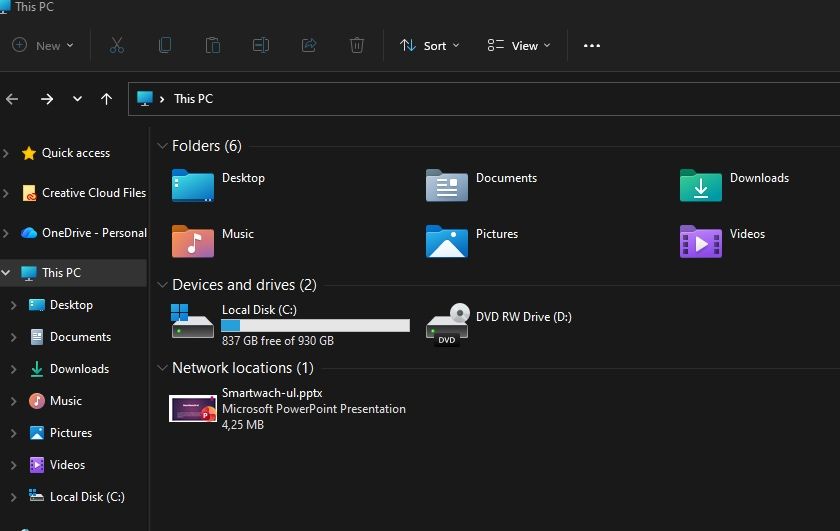Screen dimensions: 840x531
Task: Select Smartwach-ul.pptx thumbnail
Action: pos(193,408)
